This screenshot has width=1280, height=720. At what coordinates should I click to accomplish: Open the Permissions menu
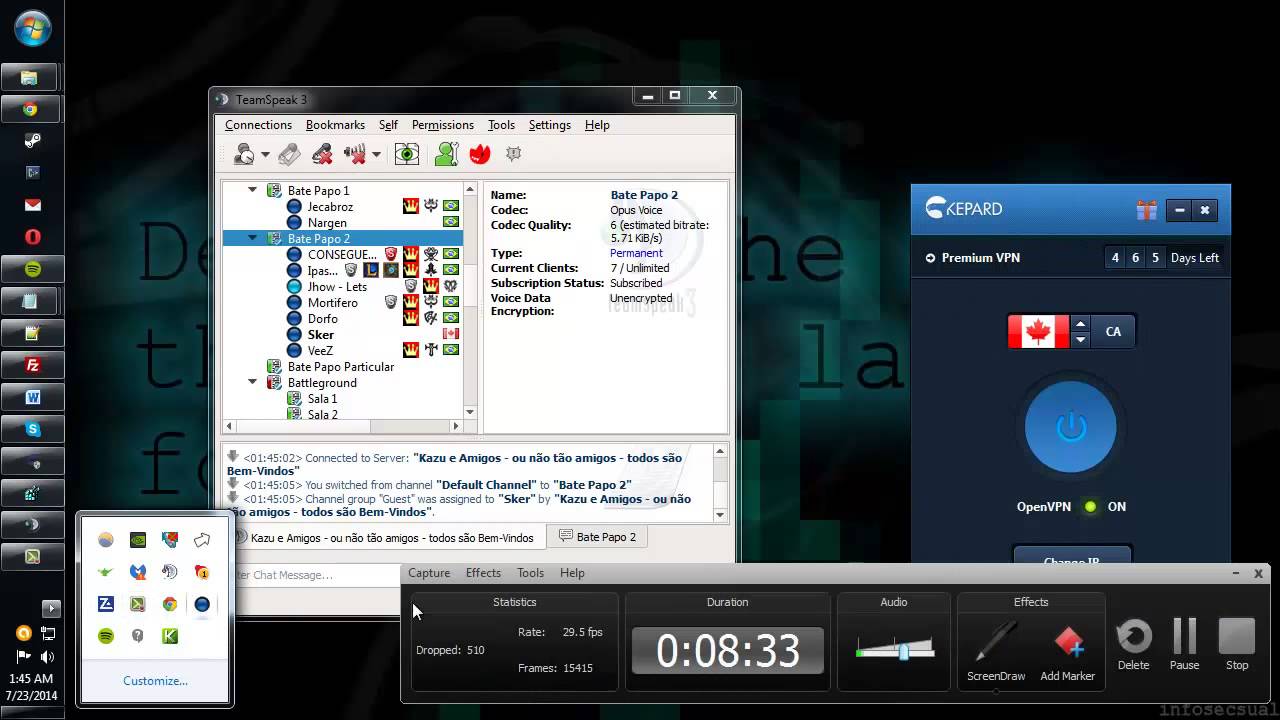click(442, 125)
